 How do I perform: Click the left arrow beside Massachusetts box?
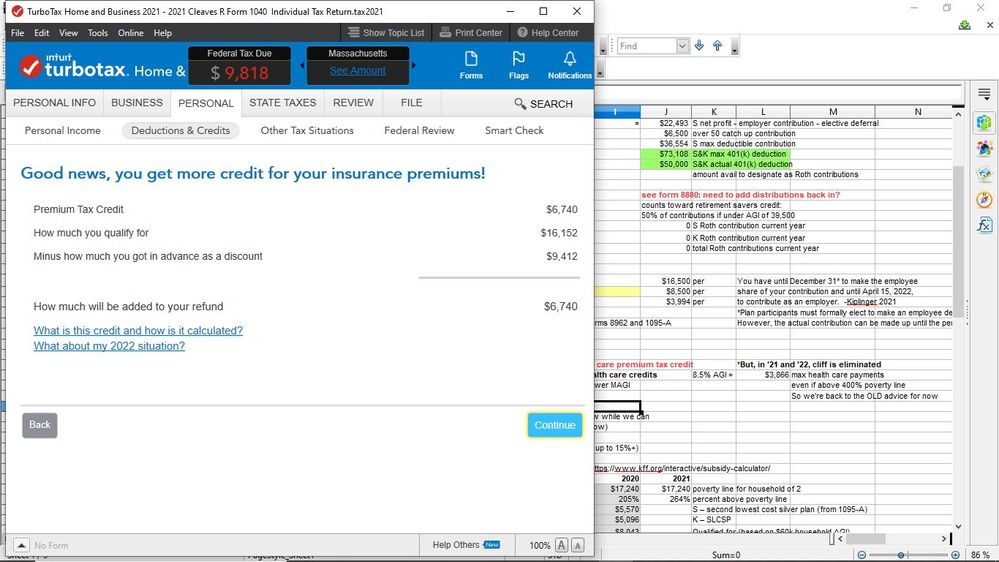[x=302, y=65]
